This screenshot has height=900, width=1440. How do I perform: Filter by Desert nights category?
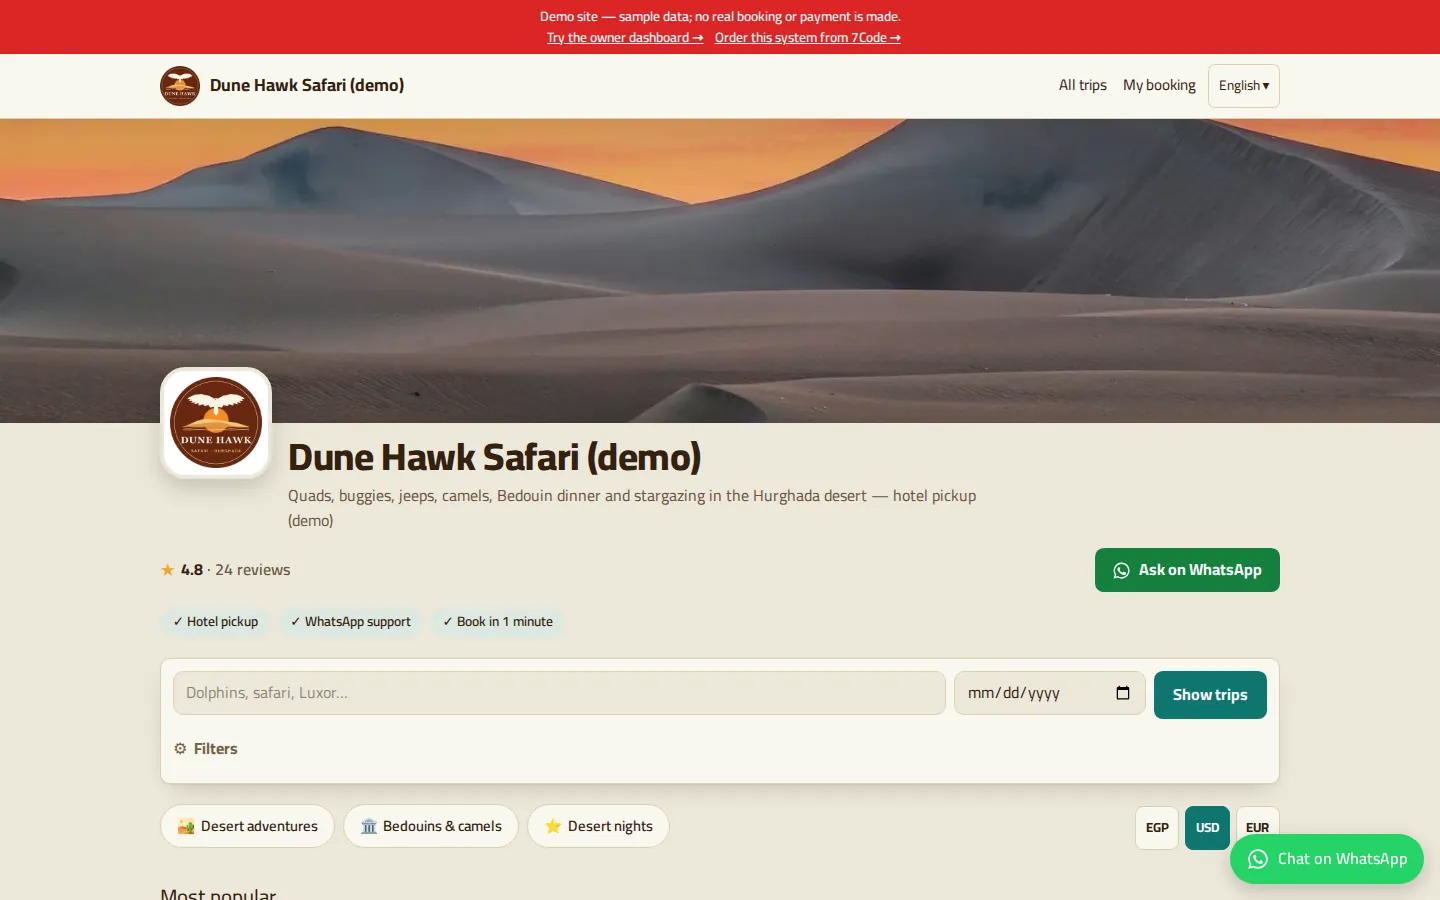point(598,826)
